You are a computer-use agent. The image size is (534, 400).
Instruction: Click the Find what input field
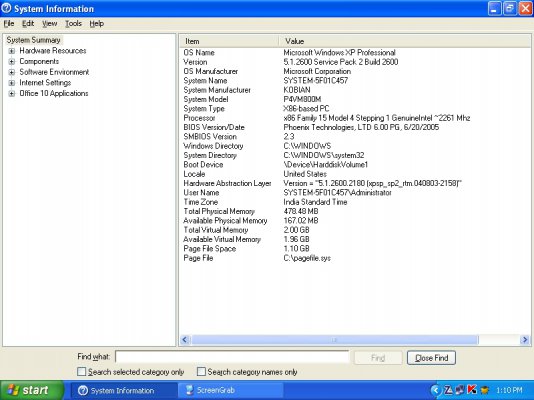pos(232,357)
